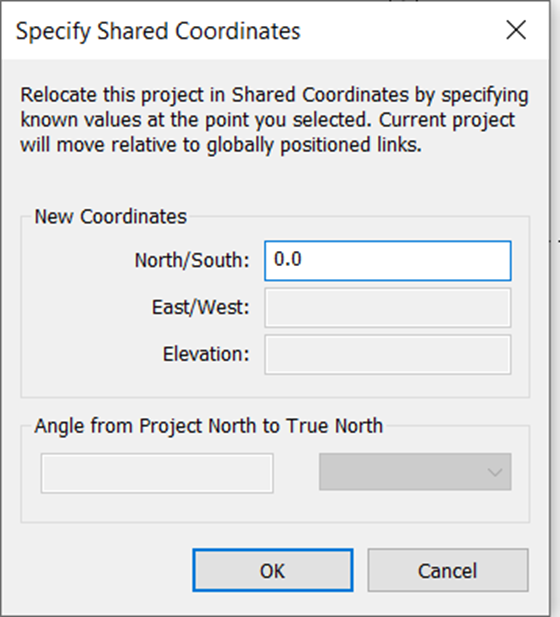
Task: Expand the dropdown using its chevron arrow
Action: coord(494,472)
